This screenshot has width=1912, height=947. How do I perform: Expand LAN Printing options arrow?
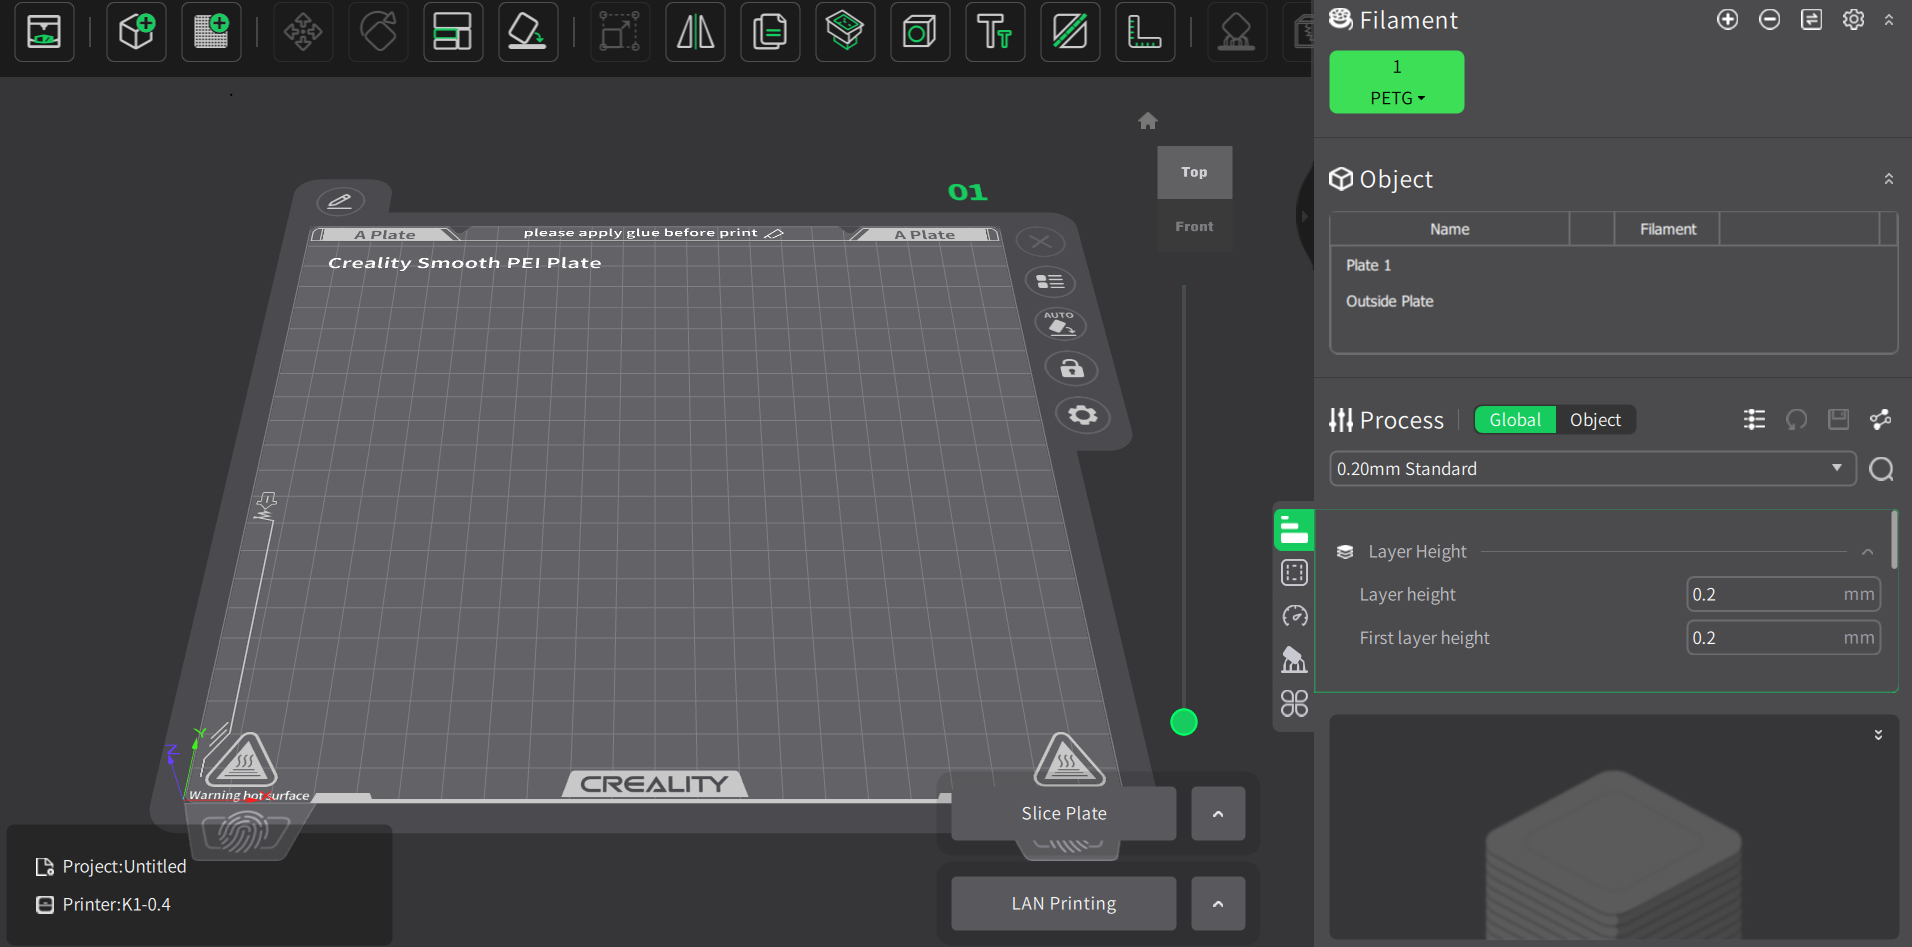click(1218, 904)
